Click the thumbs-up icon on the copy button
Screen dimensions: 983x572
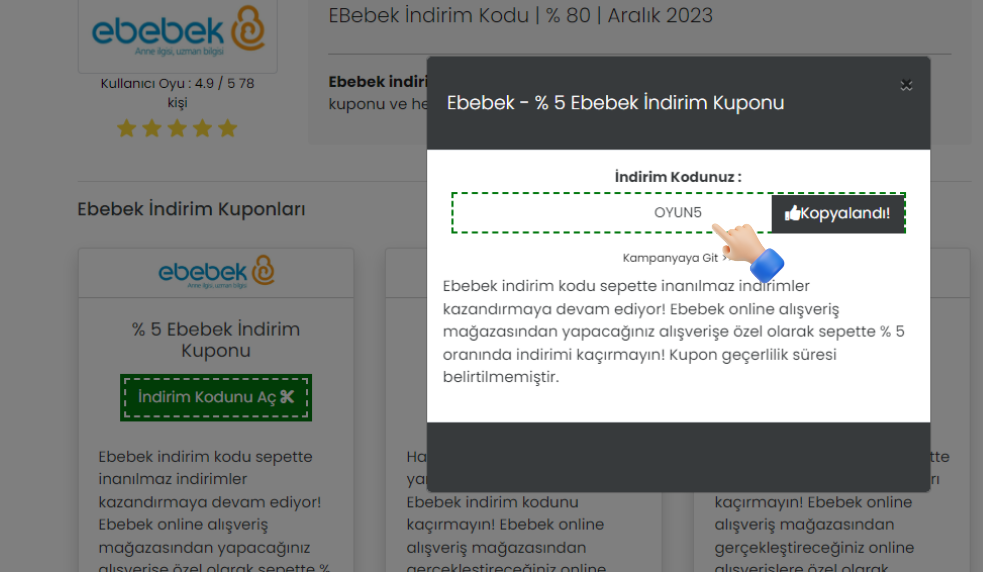(x=792, y=213)
